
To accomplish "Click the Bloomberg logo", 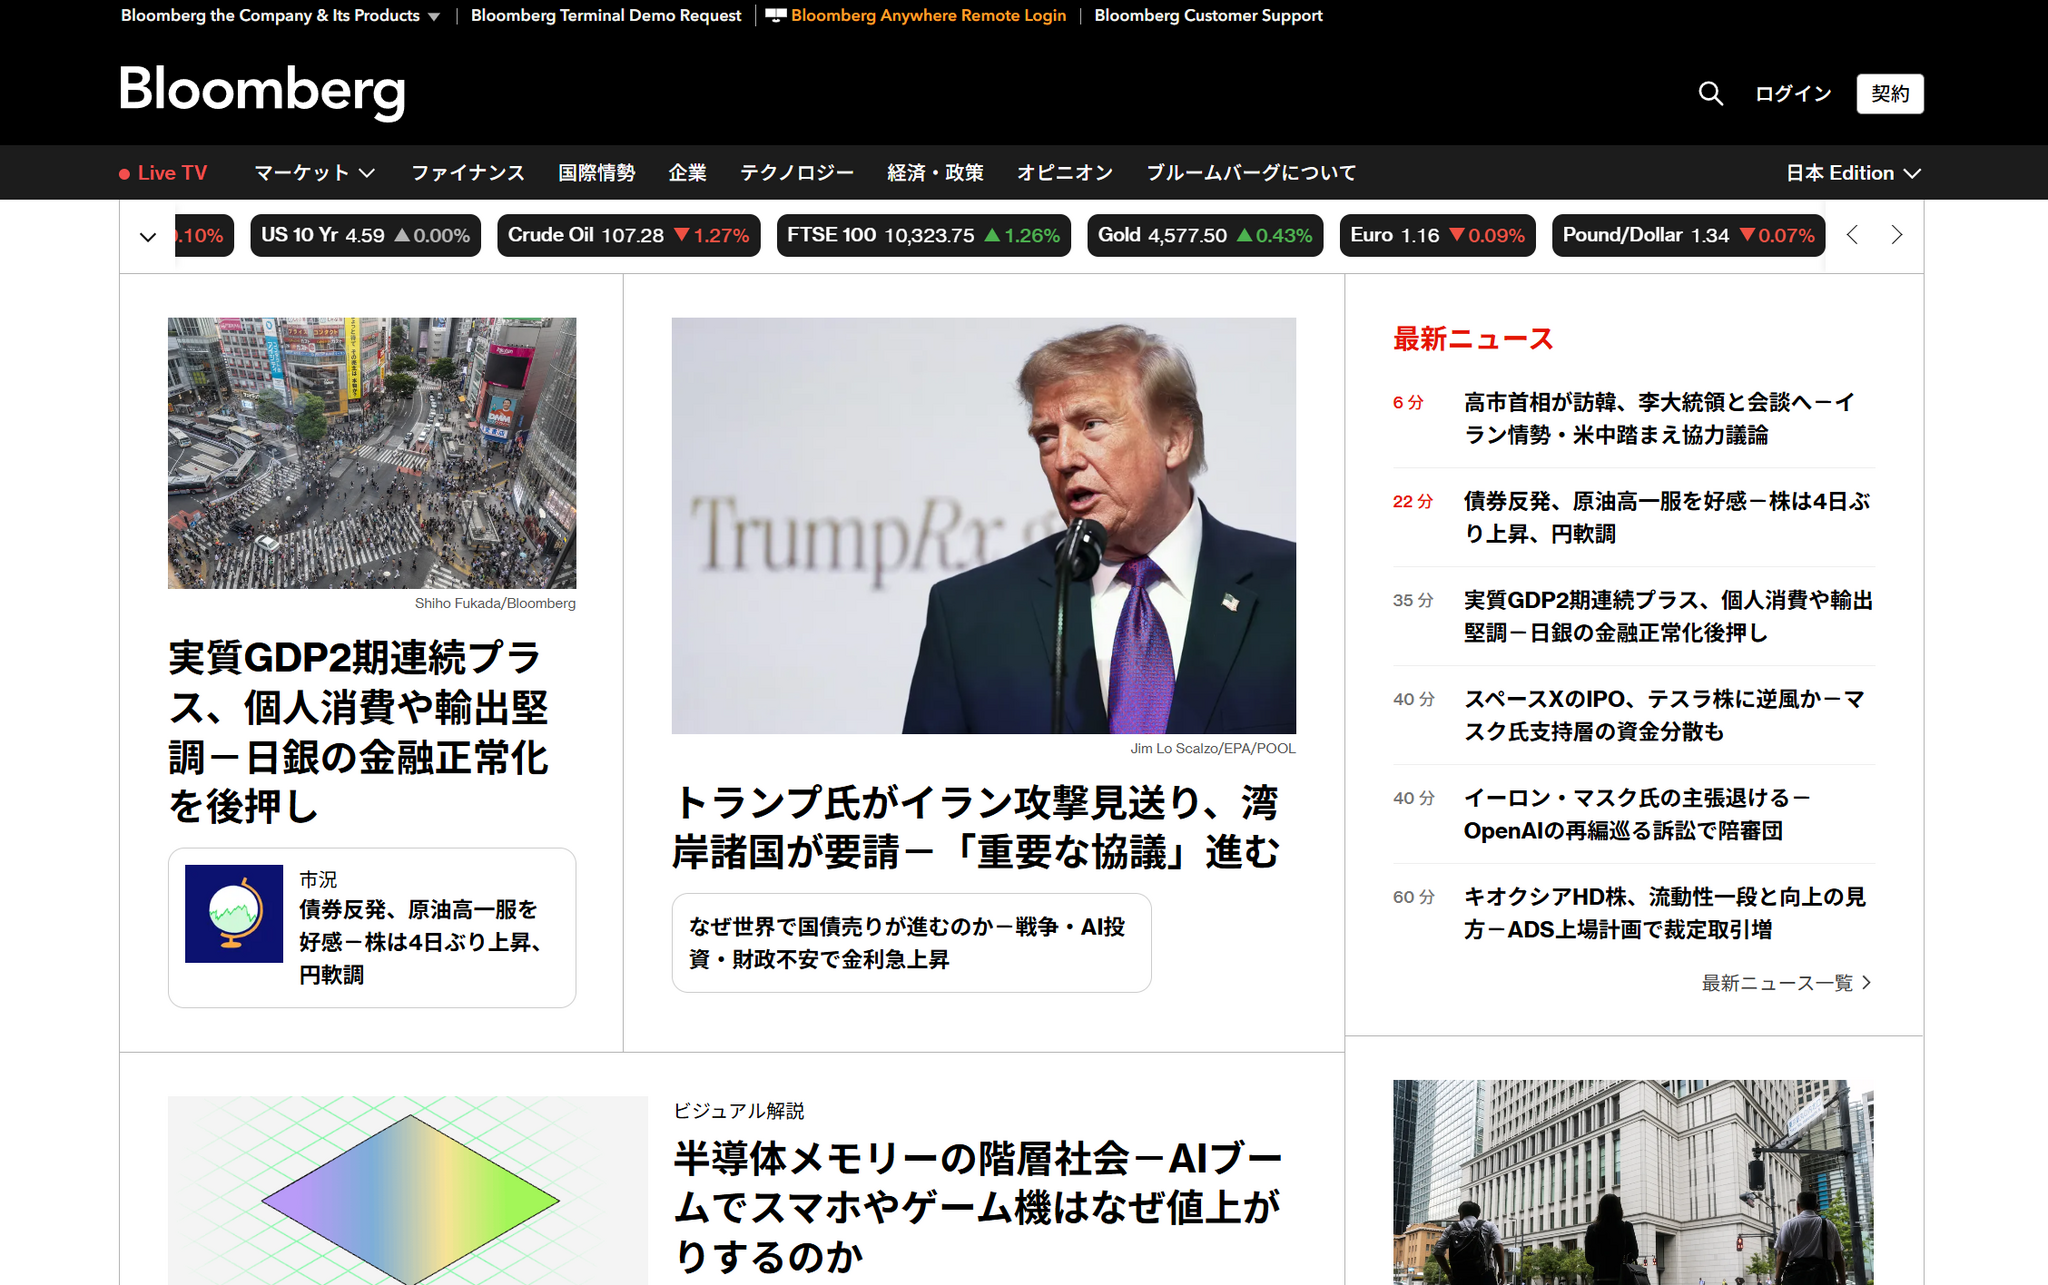I will pos(262,91).
